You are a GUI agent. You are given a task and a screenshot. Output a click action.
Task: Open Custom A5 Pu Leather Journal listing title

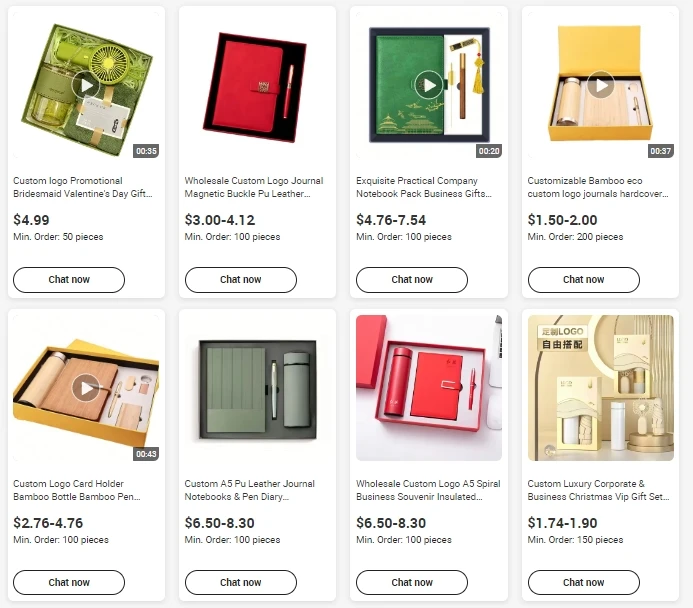tap(249, 490)
